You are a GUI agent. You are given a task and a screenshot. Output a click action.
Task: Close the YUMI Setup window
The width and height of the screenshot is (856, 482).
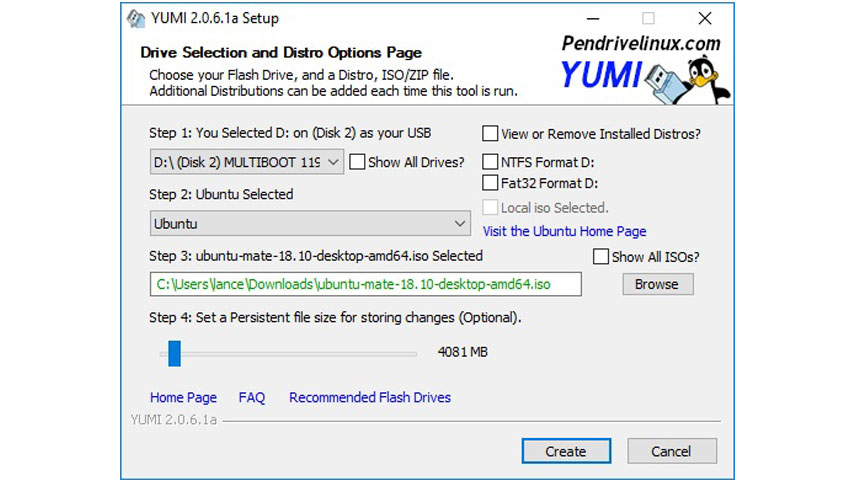coord(705,19)
